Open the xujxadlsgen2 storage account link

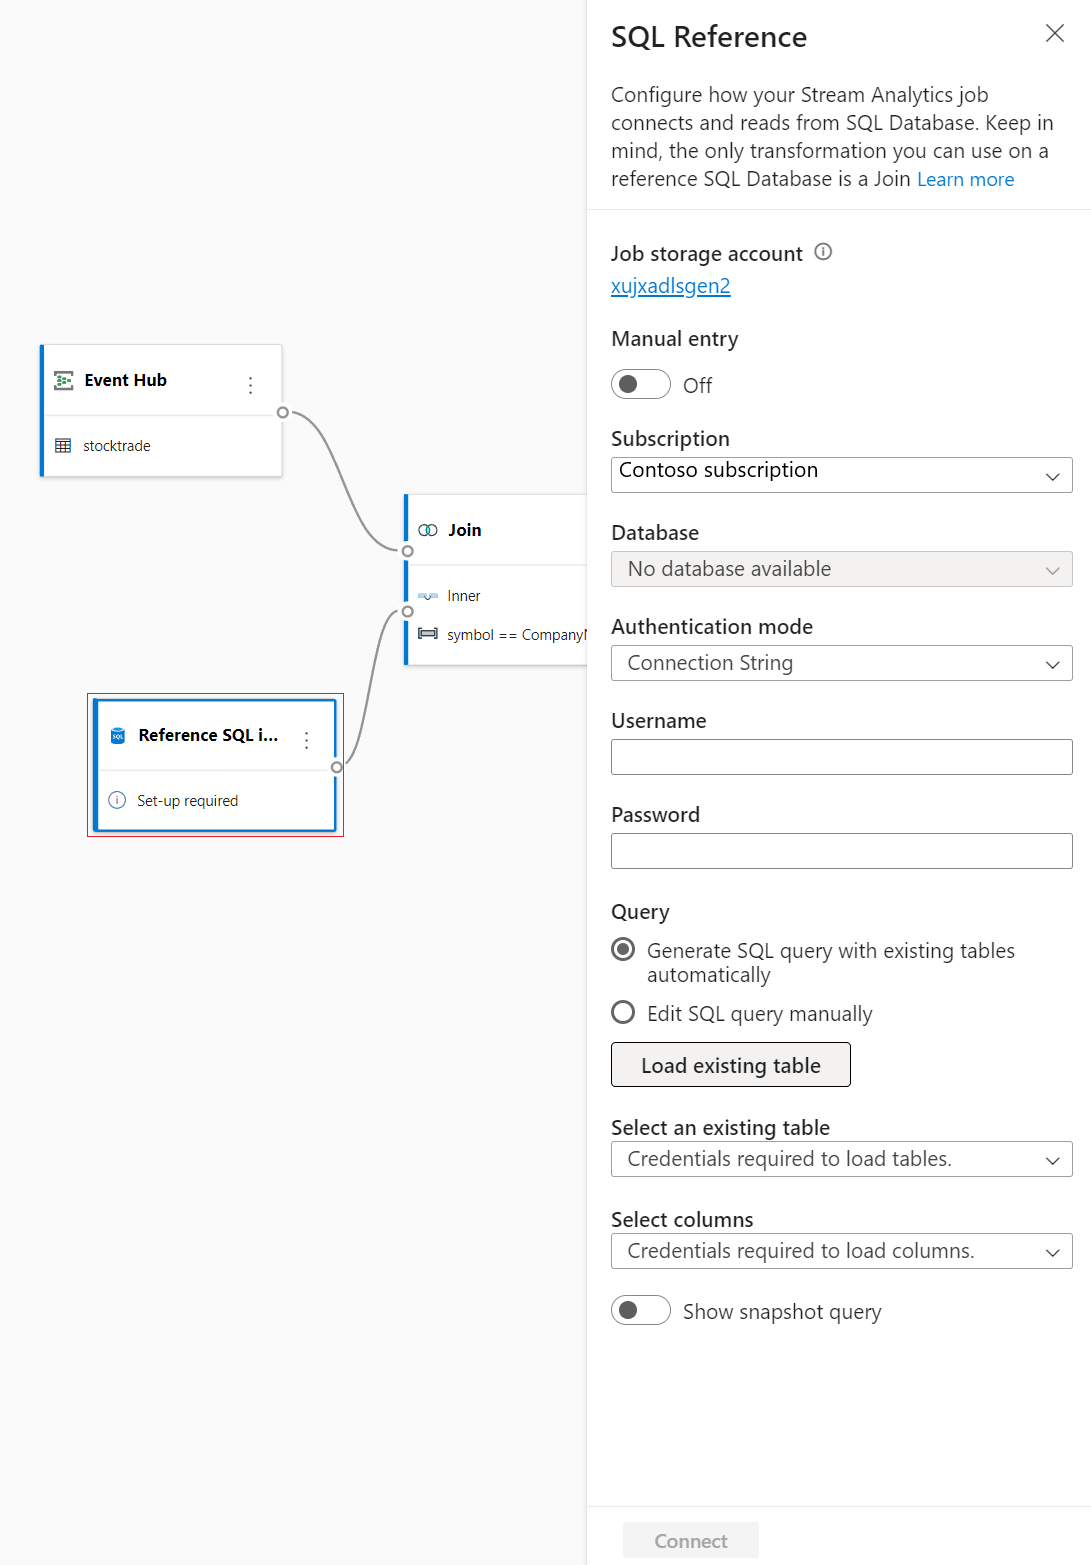(670, 286)
